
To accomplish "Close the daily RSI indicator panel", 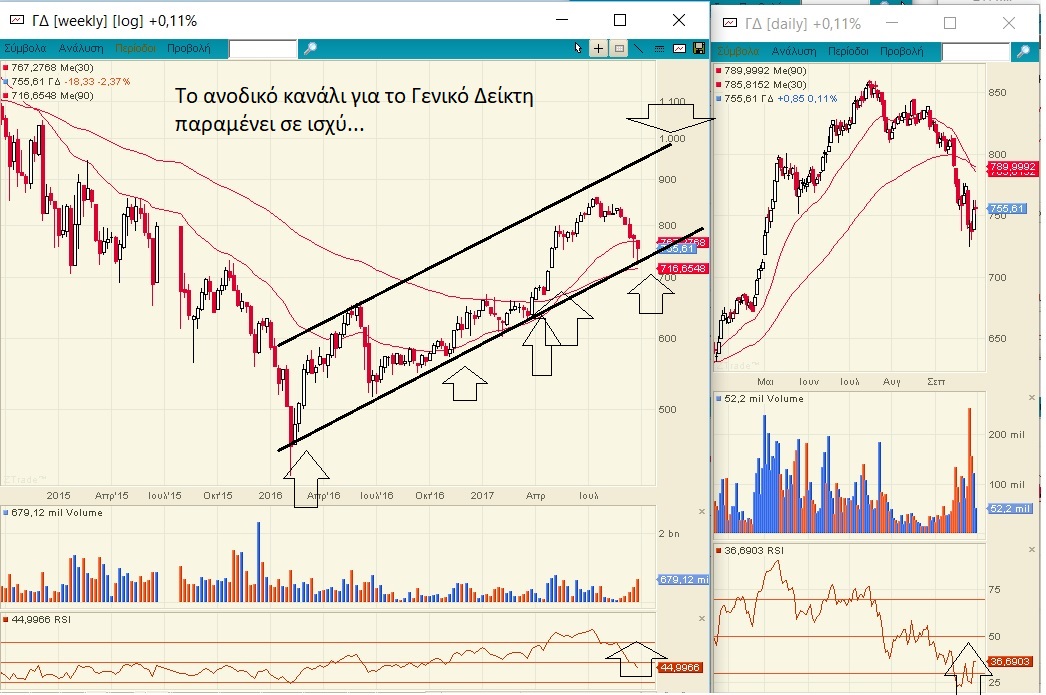I will tap(1034, 550).
